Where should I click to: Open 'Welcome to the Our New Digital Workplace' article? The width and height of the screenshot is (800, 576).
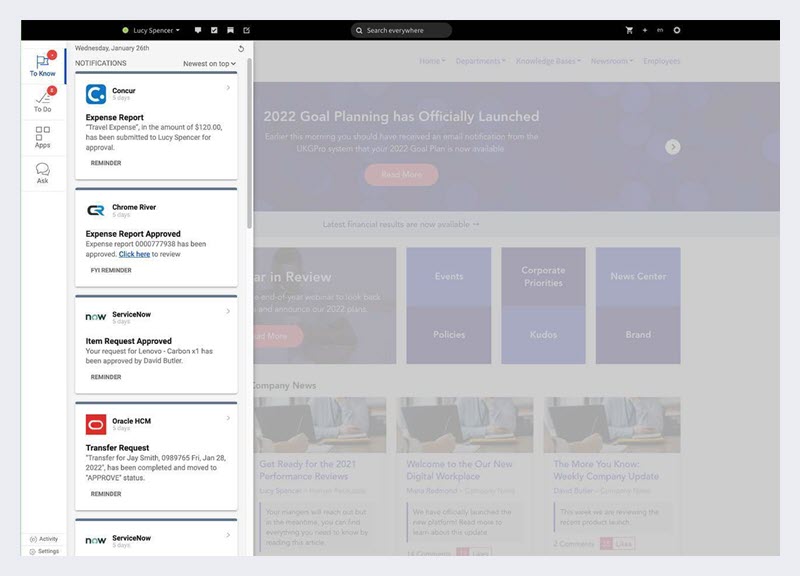[x=459, y=470]
